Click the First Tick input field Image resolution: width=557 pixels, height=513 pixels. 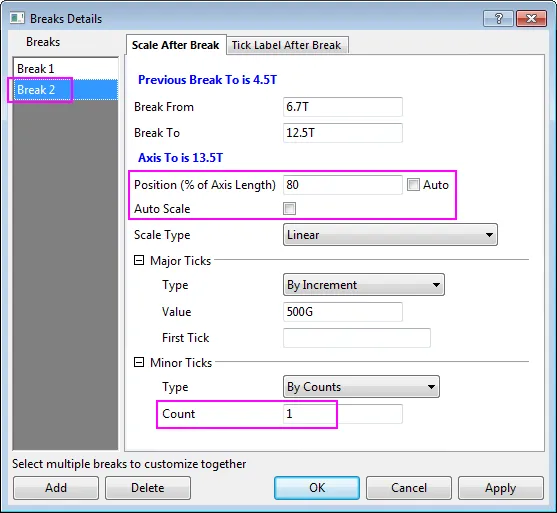click(x=357, y=338)
